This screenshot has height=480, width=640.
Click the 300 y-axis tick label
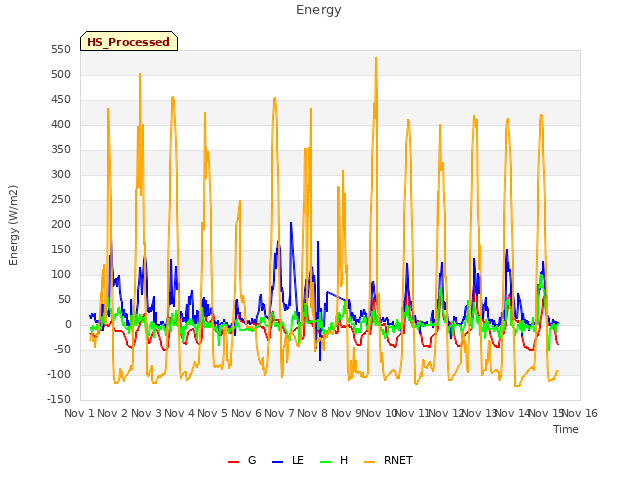(x=61, y=175)
